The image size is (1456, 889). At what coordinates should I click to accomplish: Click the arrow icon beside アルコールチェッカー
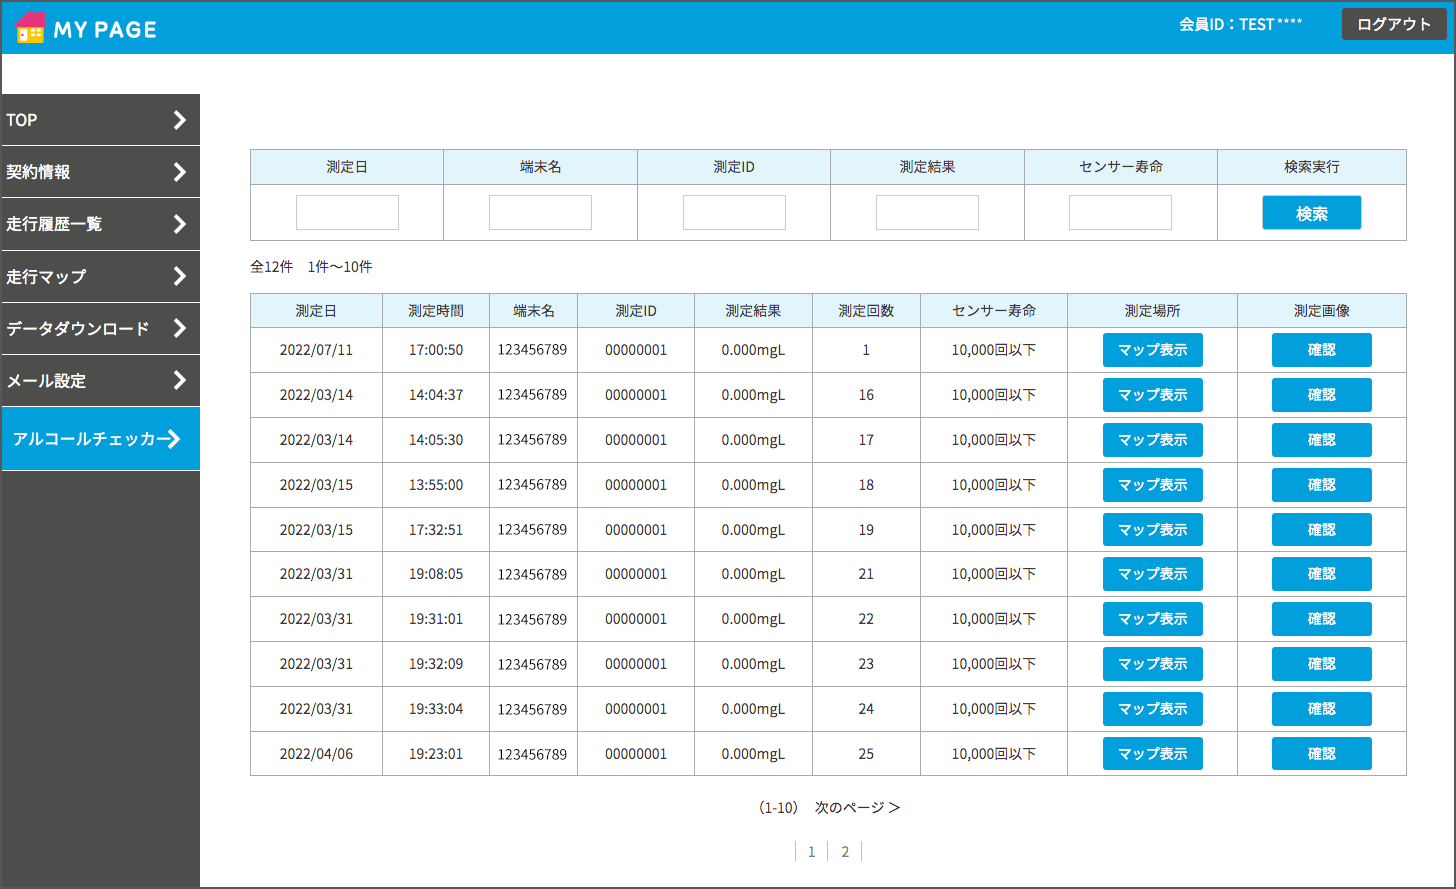(173, 439)
